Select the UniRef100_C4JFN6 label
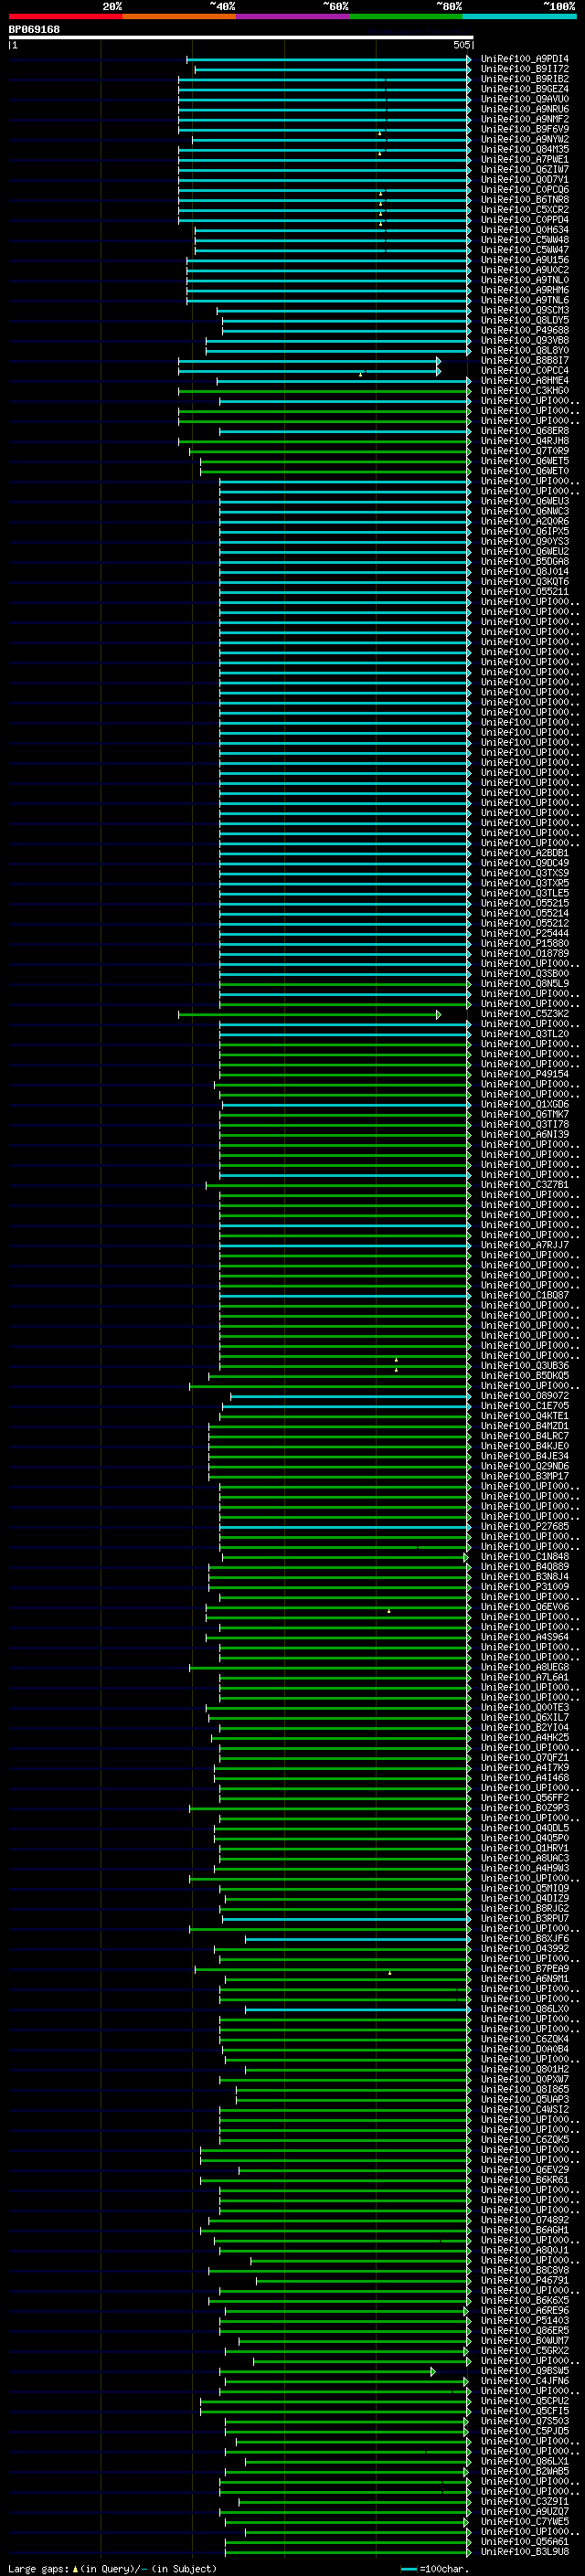The image size is (585, 2576). click(524, 2381)
